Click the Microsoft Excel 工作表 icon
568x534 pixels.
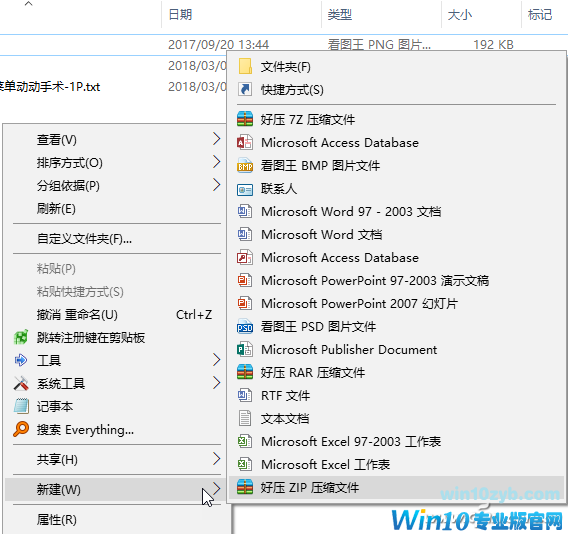point(245,464)
